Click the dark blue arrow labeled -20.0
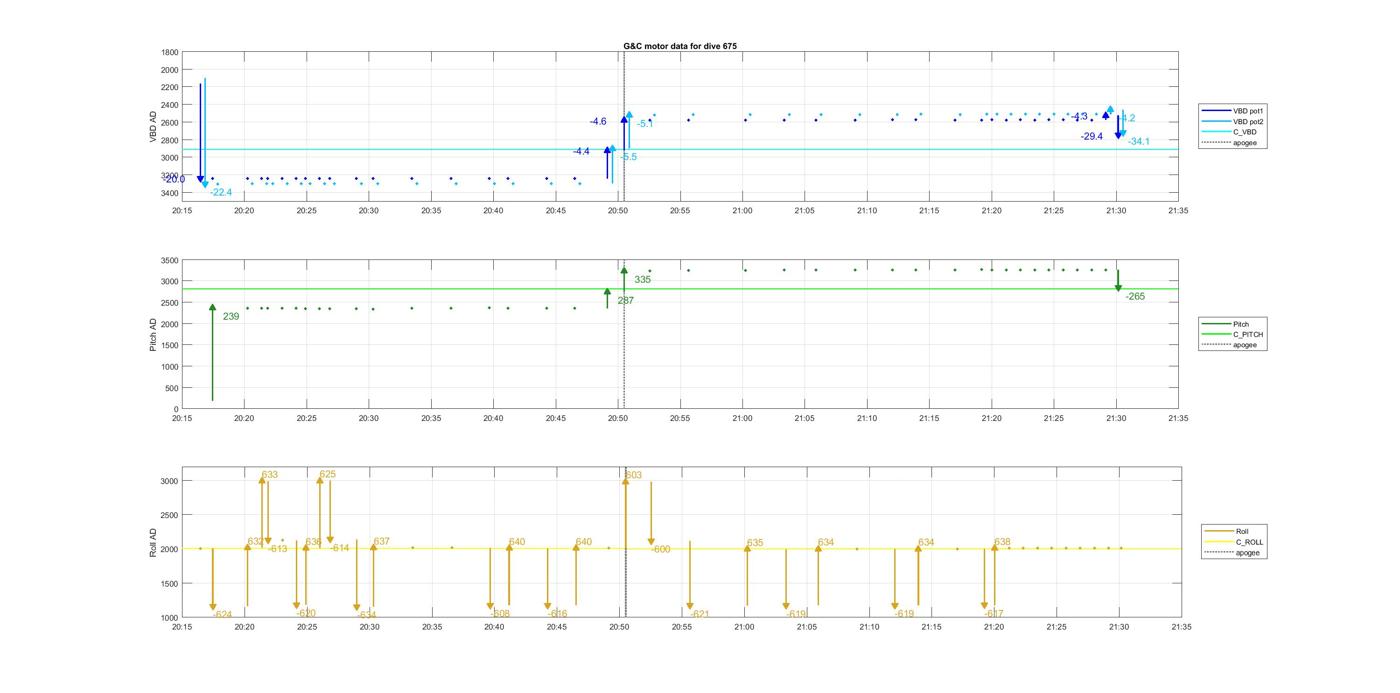 pyautogui.click(x=200, y=133)
